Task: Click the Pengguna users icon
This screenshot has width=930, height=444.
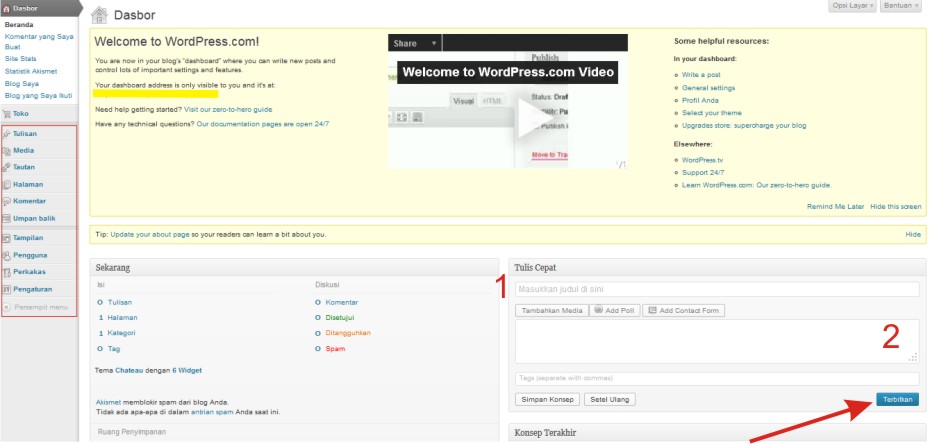Action: (x=7, y=255)
